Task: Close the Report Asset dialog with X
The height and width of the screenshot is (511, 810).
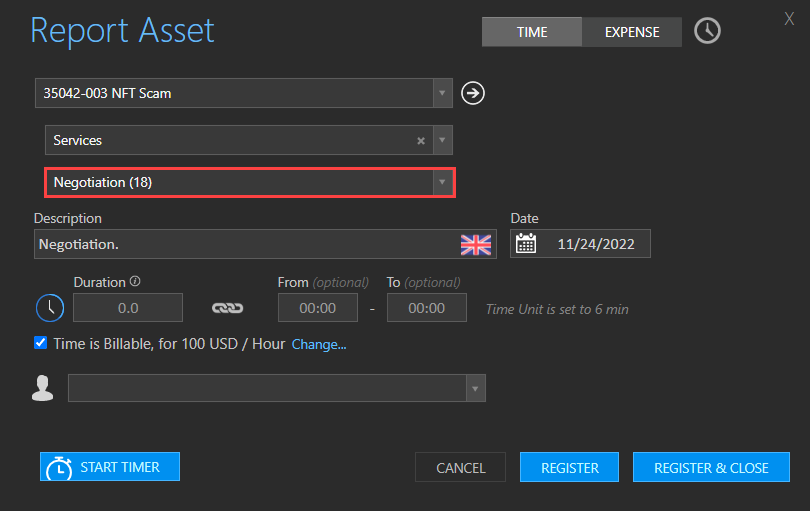Action: click(x=789, y=19)
